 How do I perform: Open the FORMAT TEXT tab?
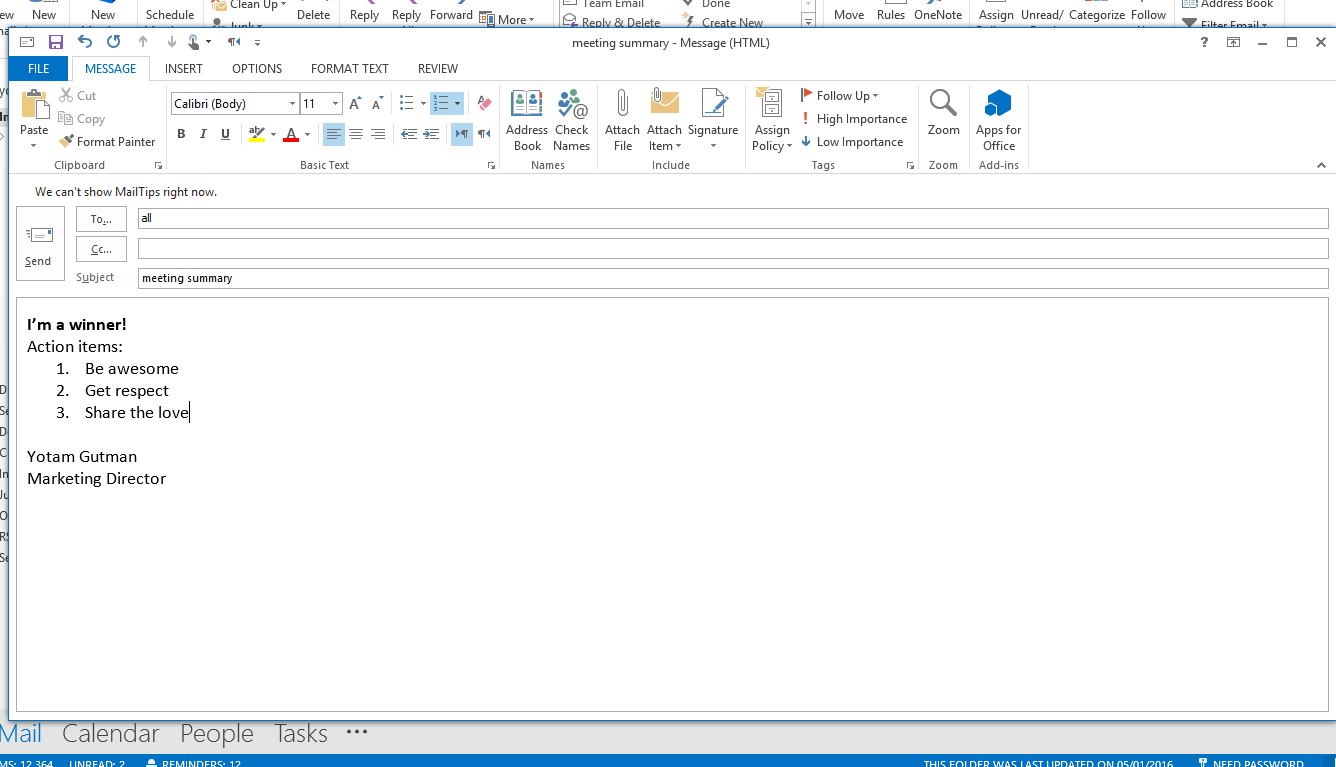349,69
